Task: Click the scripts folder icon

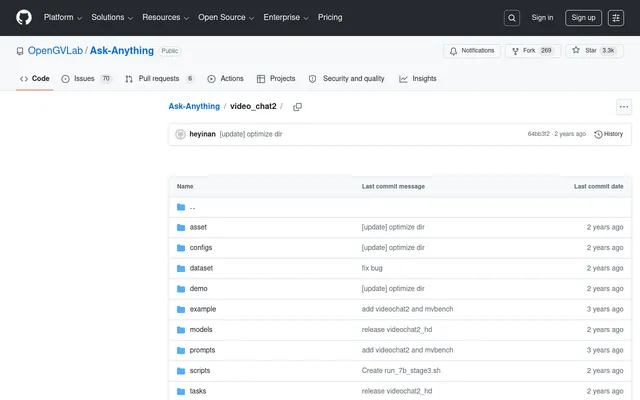Action: [181, 371]
